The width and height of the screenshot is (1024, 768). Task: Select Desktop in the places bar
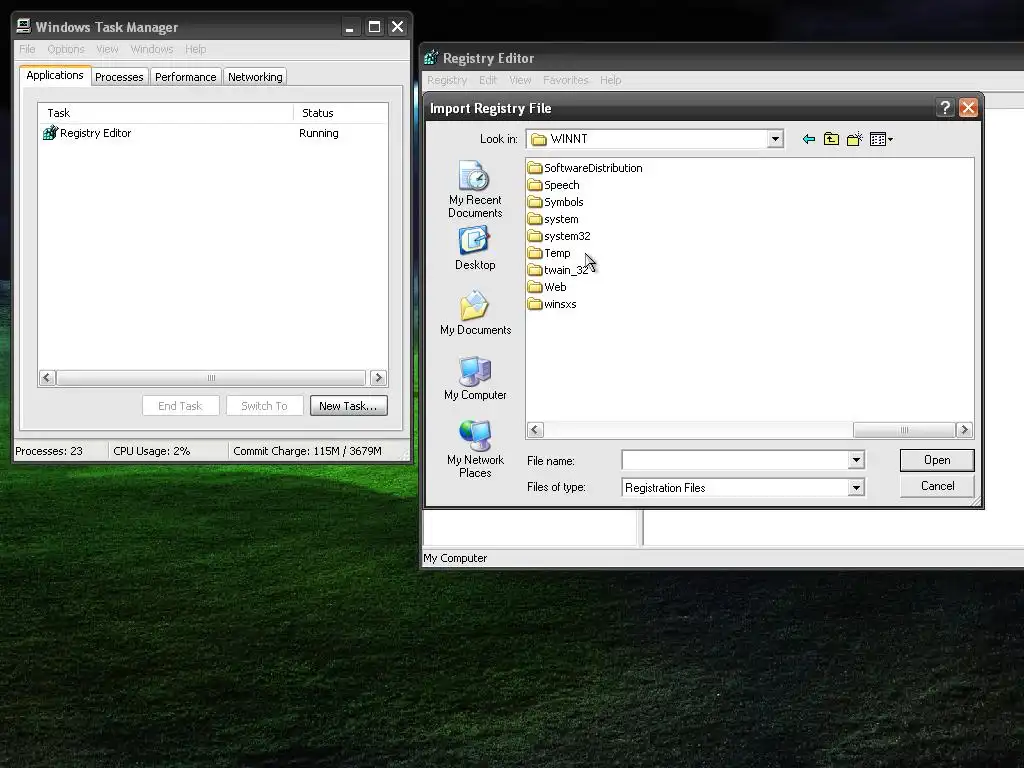click(475, 248)
